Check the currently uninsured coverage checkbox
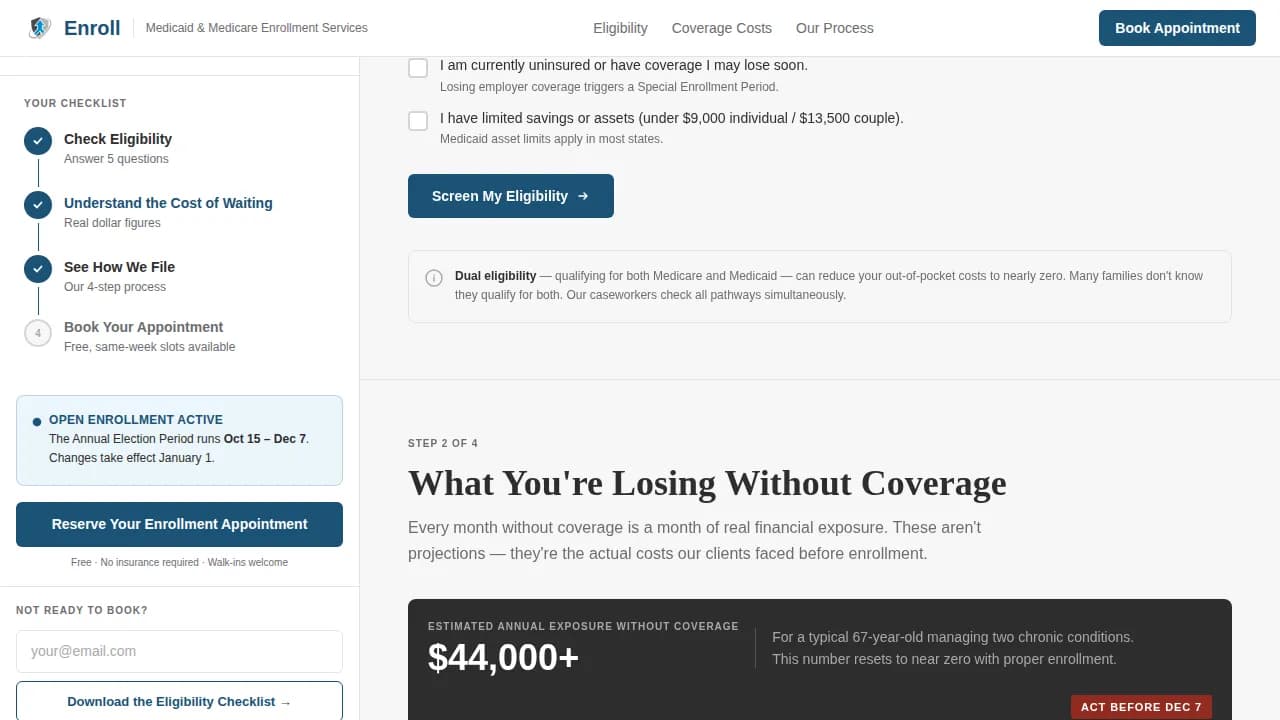1280x720 pixels. (x=418, y=68)
